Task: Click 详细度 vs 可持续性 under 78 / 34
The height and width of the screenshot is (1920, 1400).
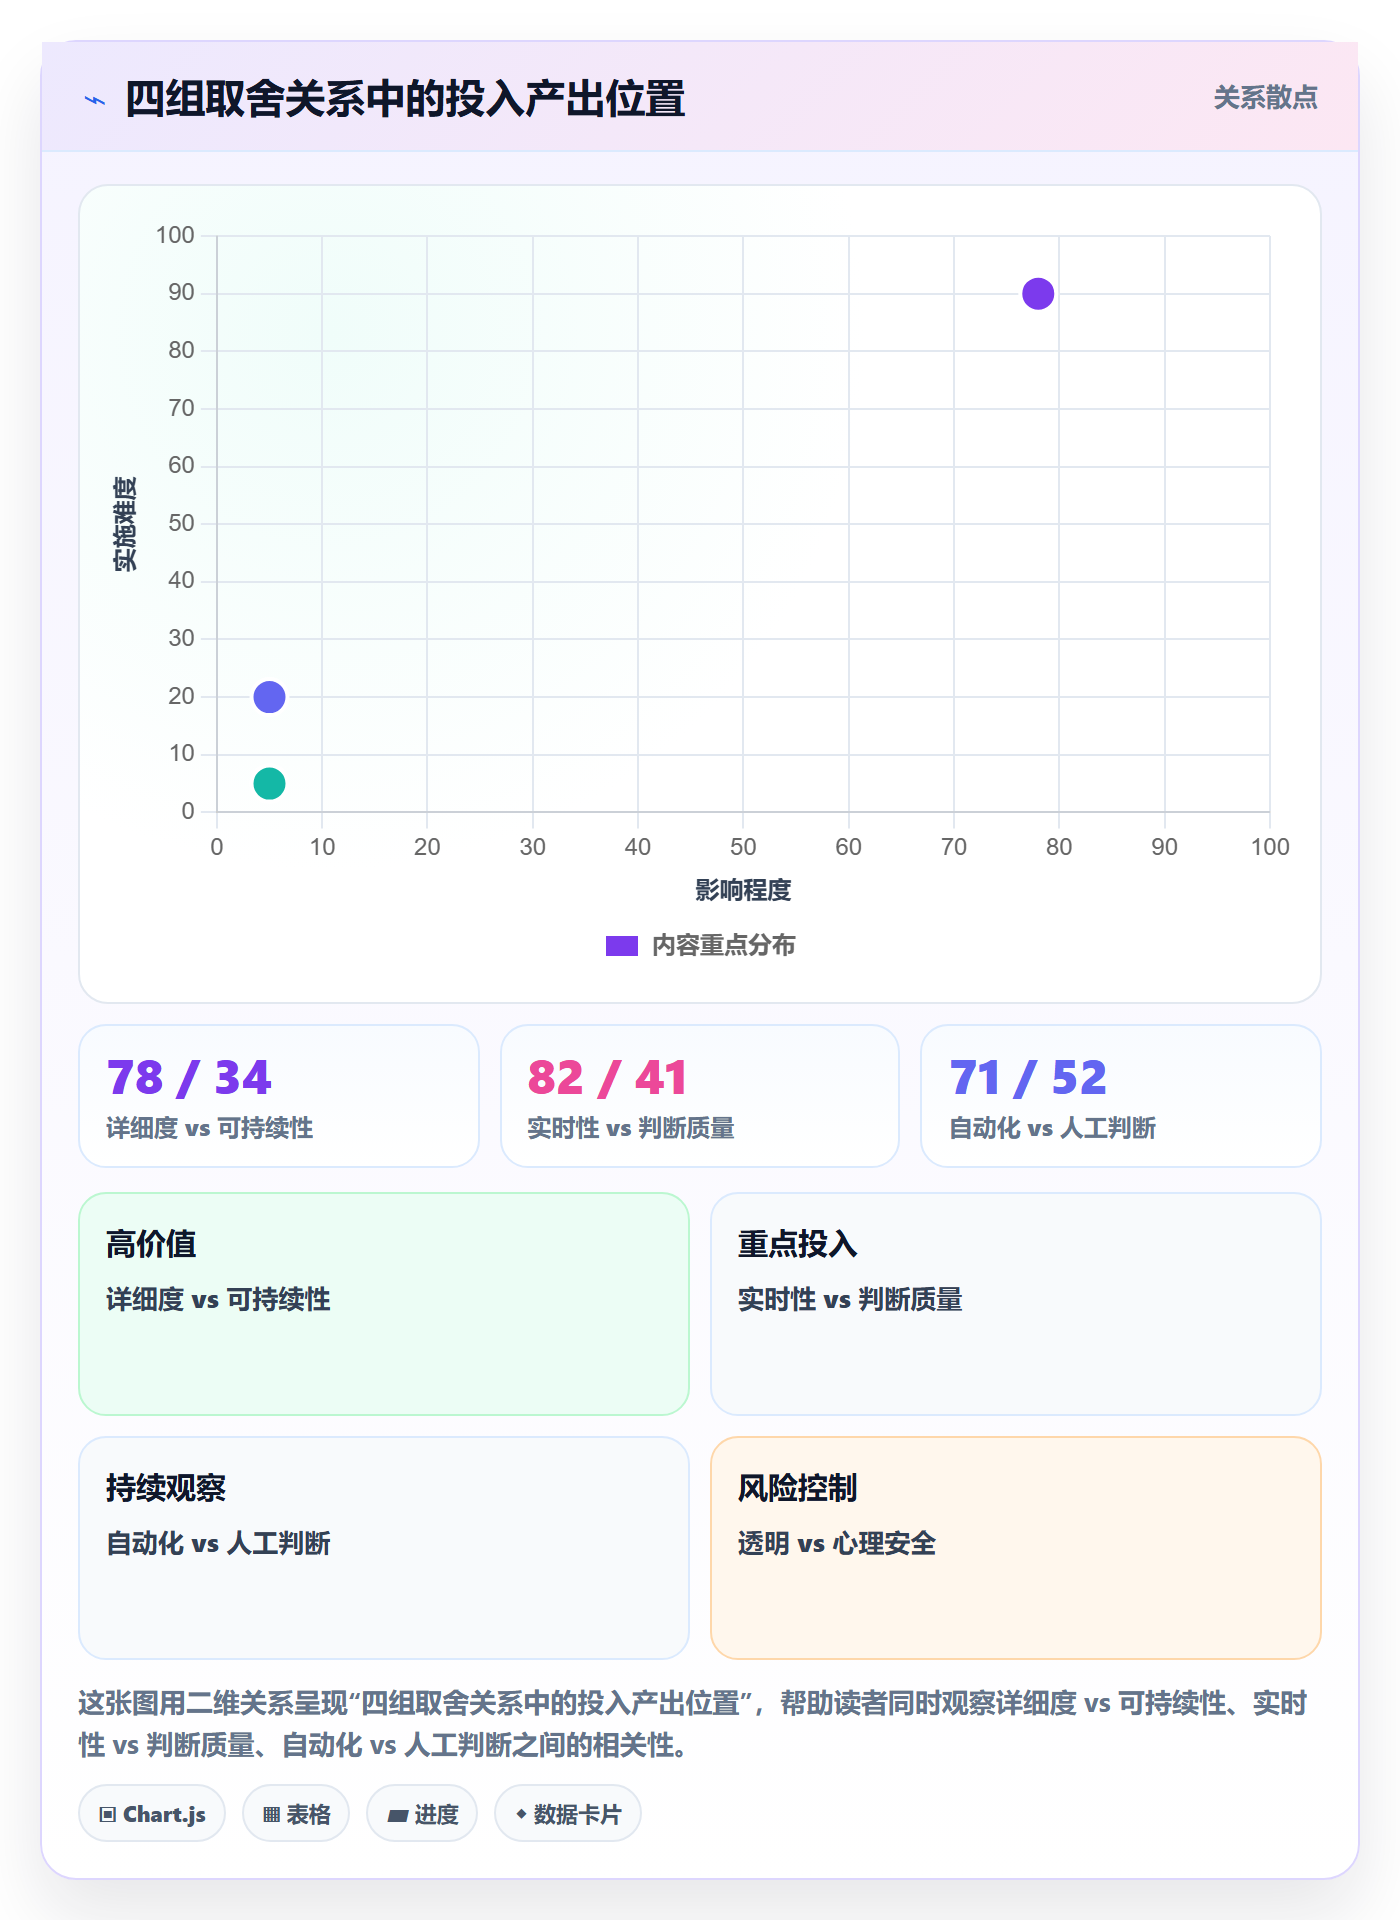Action: pos(210,1128)
